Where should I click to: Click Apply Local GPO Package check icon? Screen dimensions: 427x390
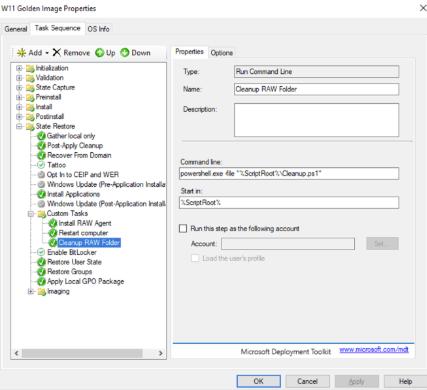pyautogui.click(x=41, y=282)
